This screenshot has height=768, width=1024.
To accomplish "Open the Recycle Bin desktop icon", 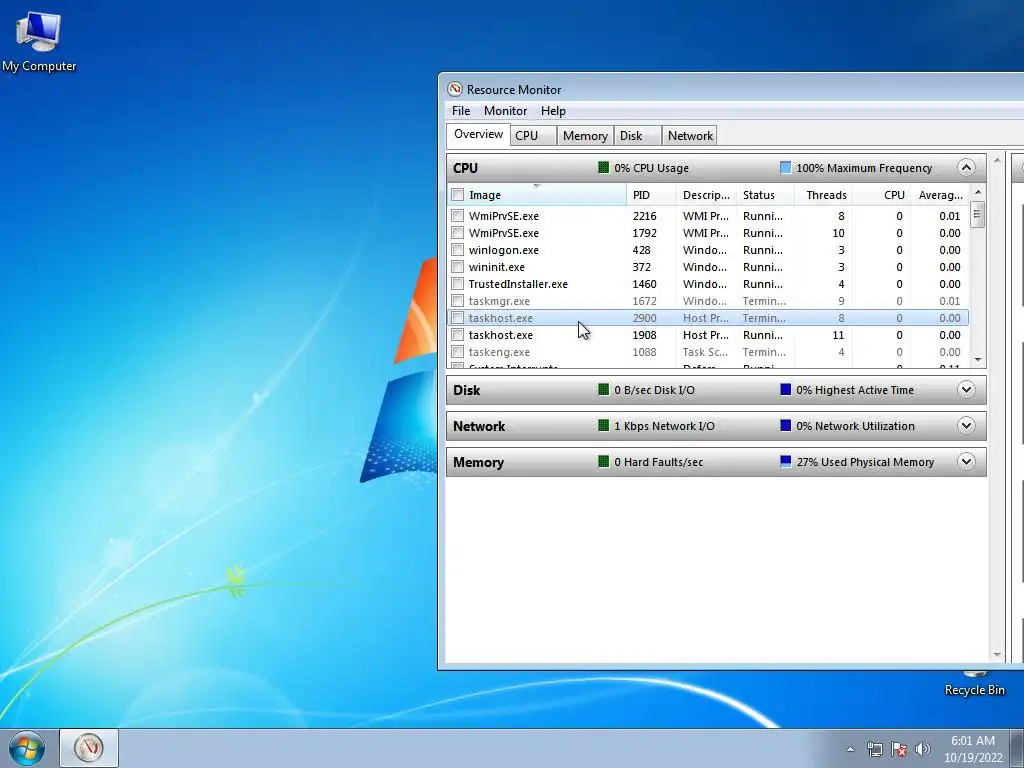I will pos(974,684).
